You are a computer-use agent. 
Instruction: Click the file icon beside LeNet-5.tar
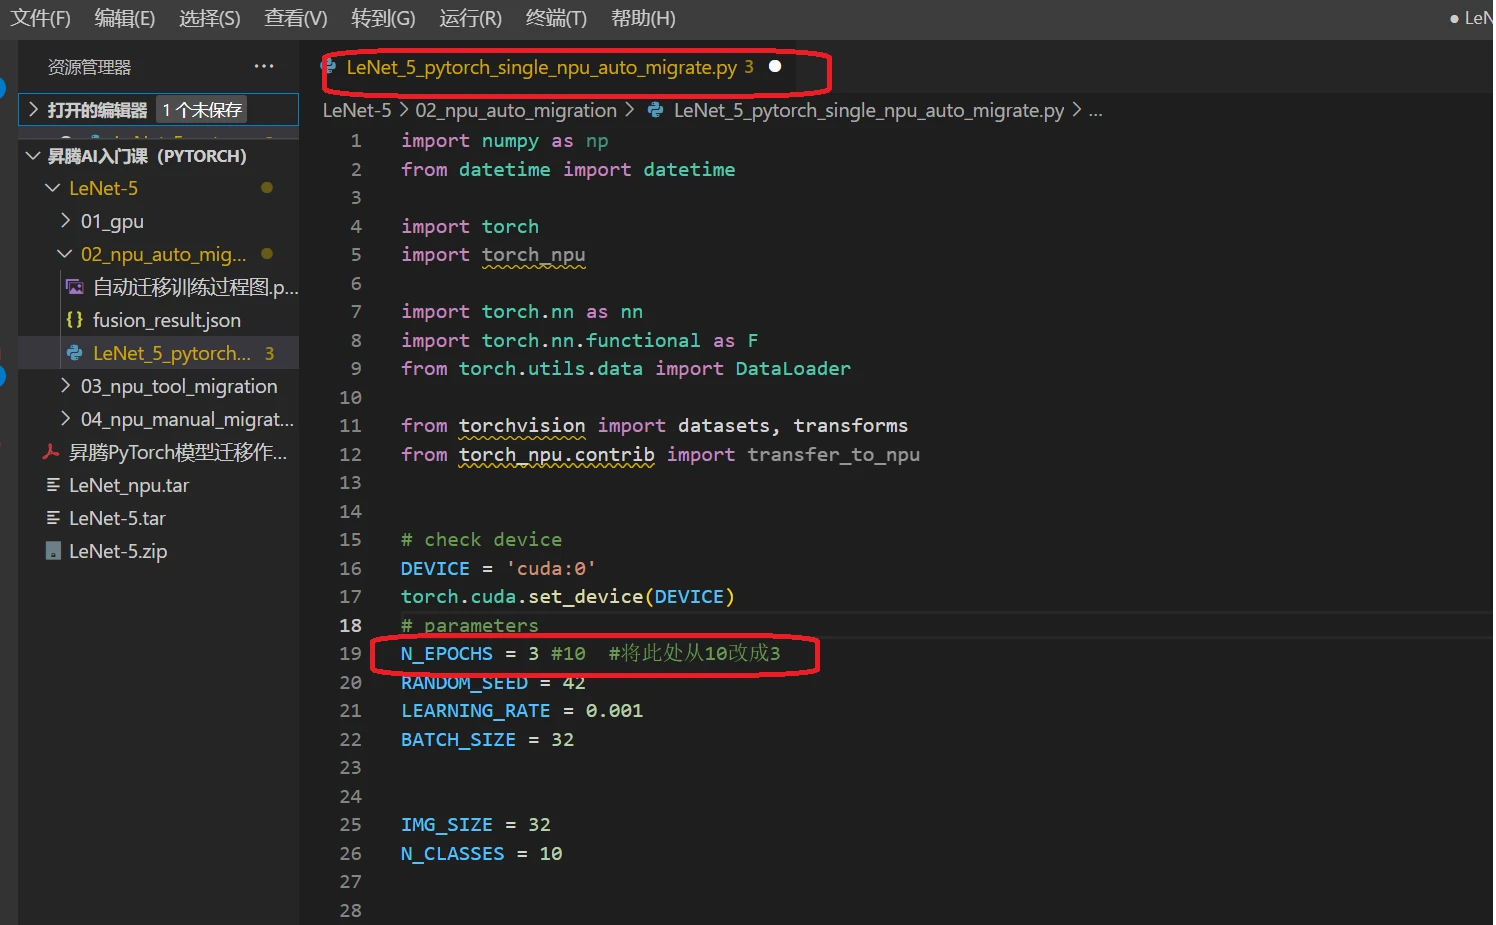[53, 518]
